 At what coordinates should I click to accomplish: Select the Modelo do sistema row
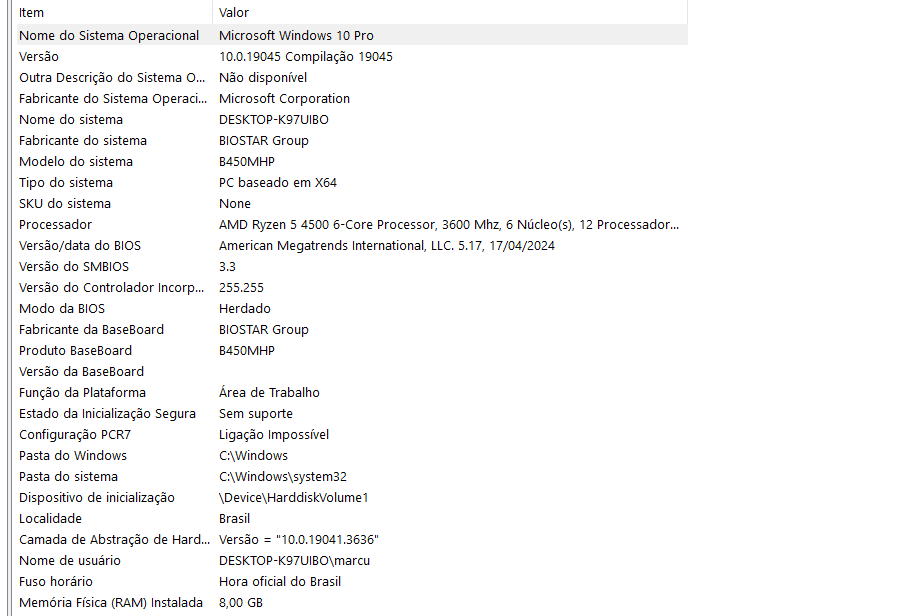(352, 161)
